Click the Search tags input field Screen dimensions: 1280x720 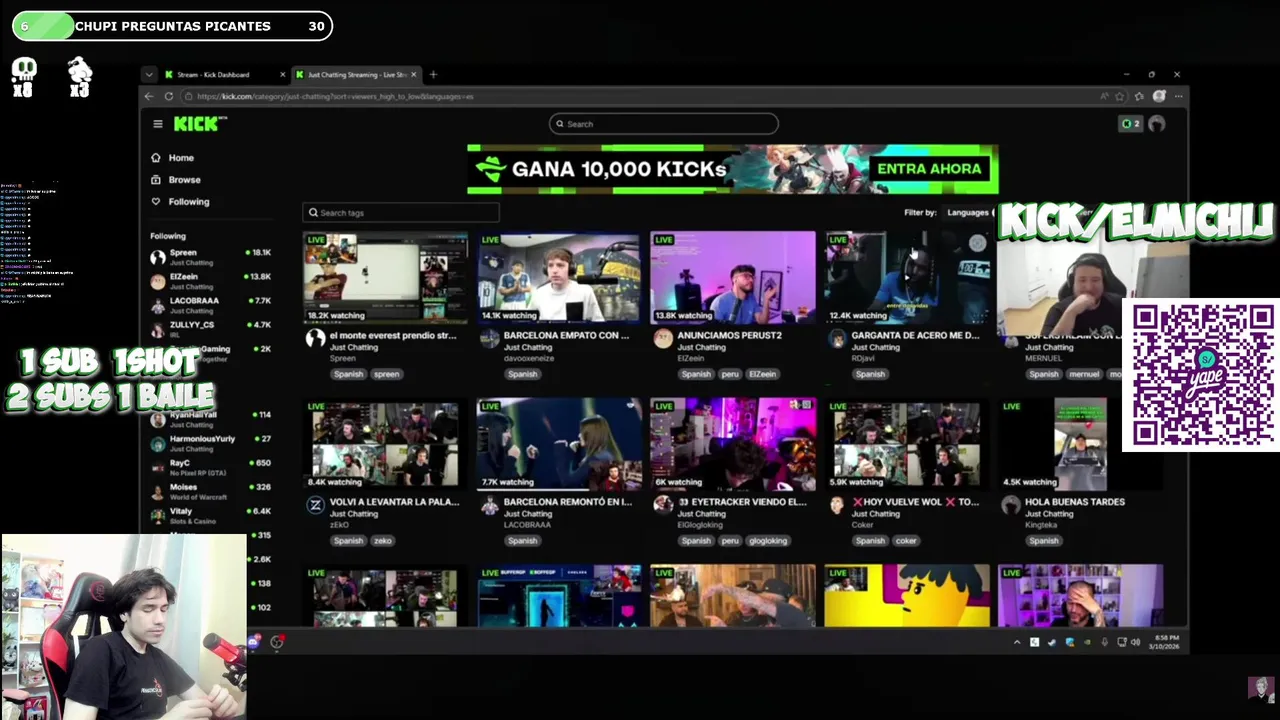[x=401, y=212]
